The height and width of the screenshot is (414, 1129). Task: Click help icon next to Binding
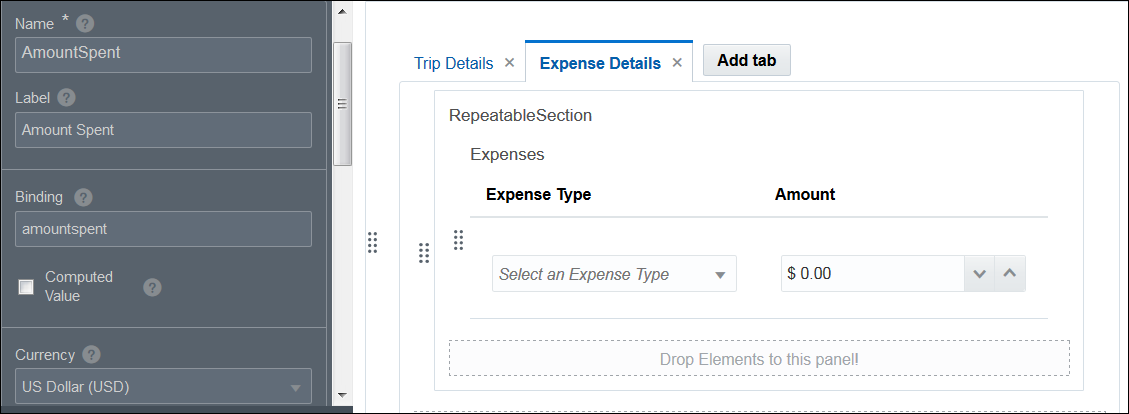point(84,197)
